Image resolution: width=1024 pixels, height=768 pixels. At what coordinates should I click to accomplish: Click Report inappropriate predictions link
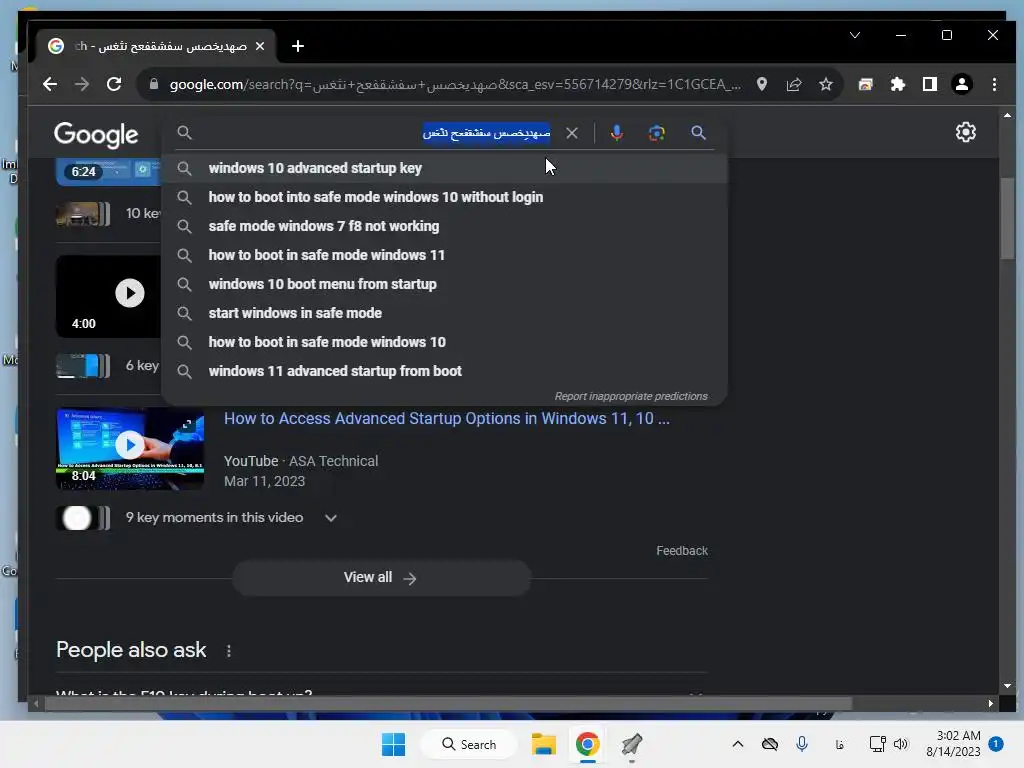631,396
